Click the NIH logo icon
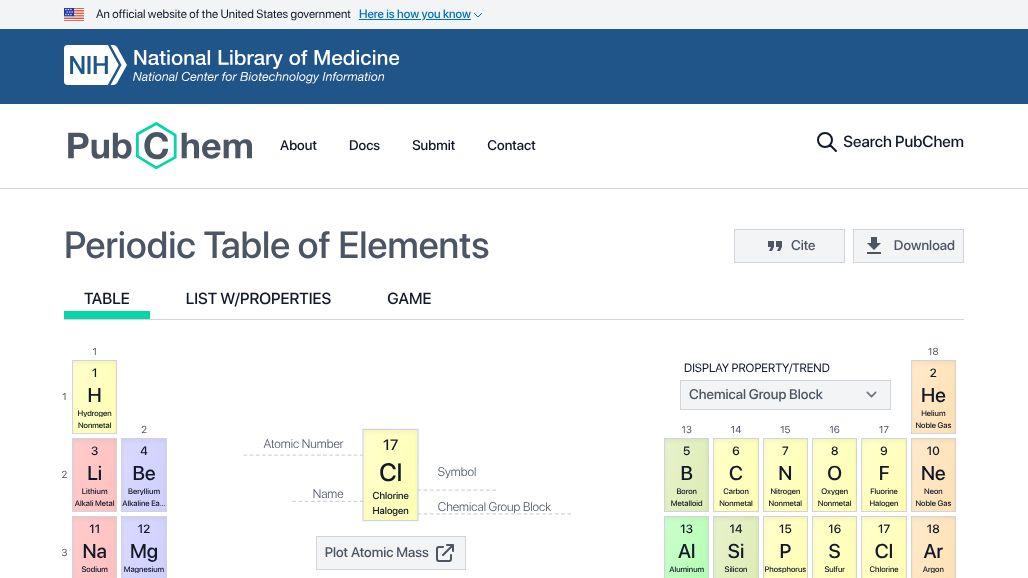This screenshot has width=1028, height=578. click(x=94, y=66)
